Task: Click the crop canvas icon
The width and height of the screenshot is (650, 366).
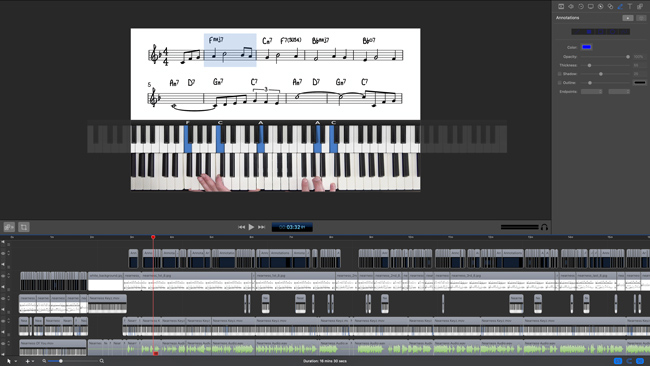Action: point(24,227)
